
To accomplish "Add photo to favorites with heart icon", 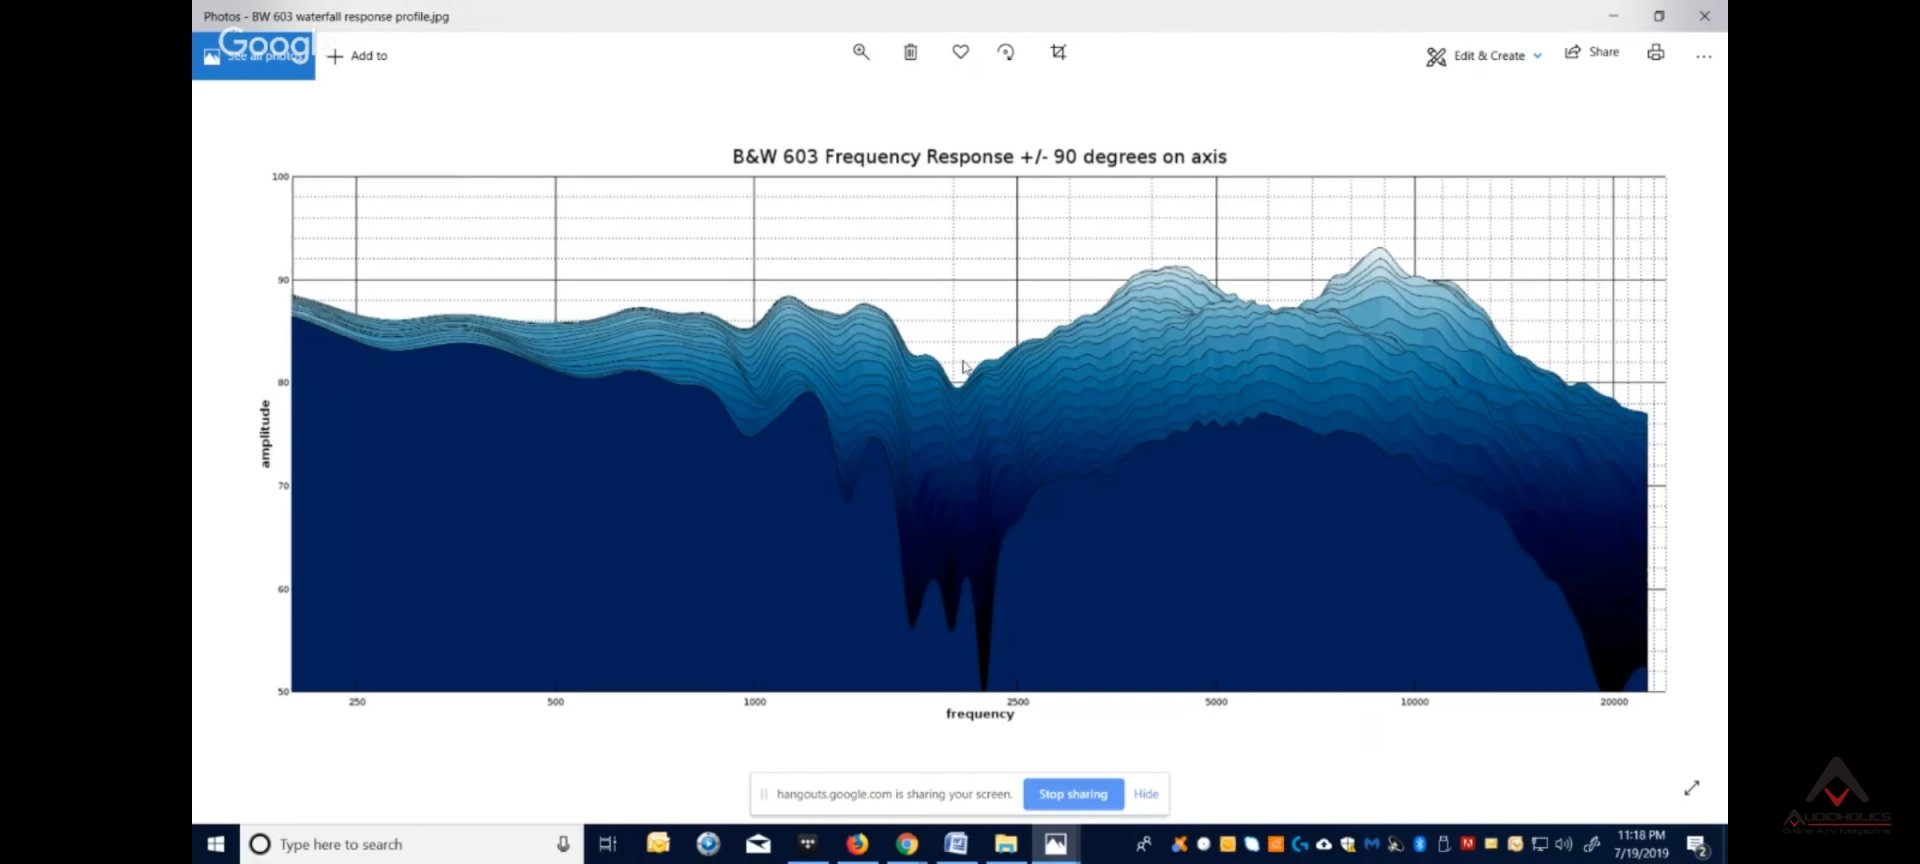I will point(960,52).
